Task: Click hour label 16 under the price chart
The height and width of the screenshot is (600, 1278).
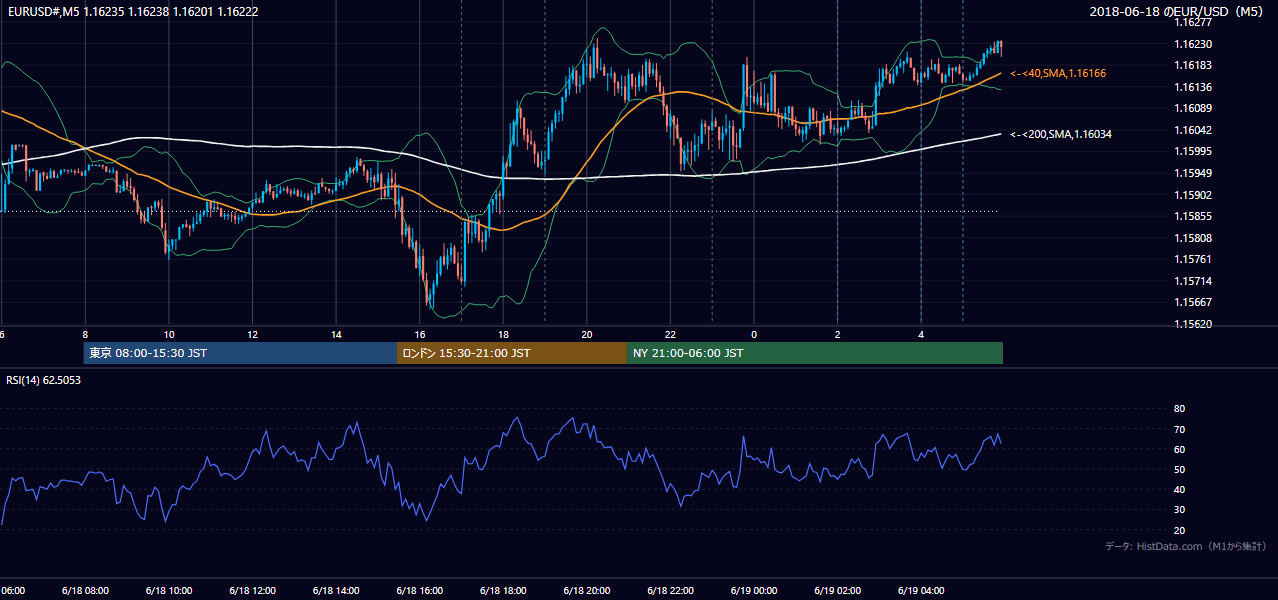Action: pyautogui.click(x=420, y=334)
